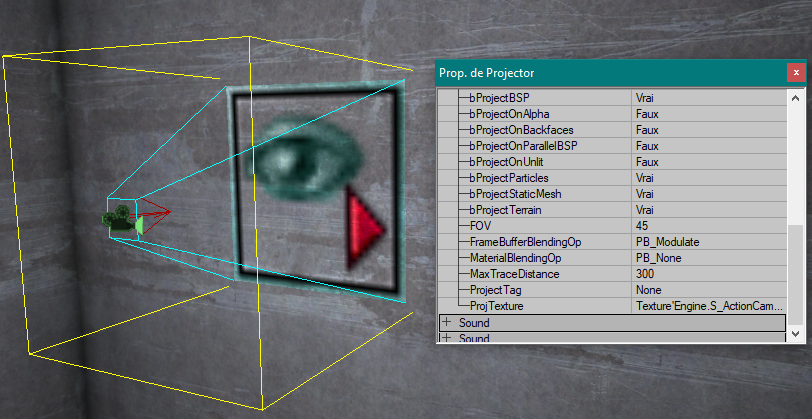Select the Projector camera actor icon
The height and width of the screenshot is (419, 812).
coord(122,219)
